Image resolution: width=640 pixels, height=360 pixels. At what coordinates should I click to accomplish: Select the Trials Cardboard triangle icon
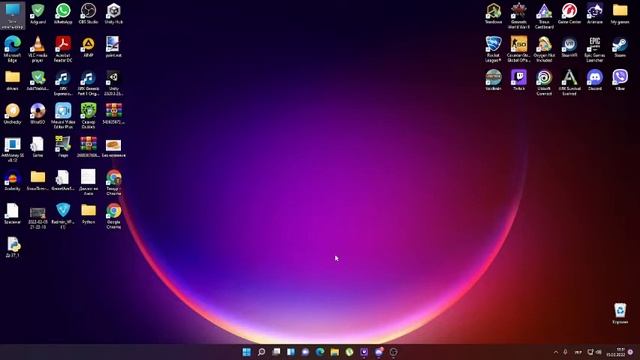tap(544, 16)
